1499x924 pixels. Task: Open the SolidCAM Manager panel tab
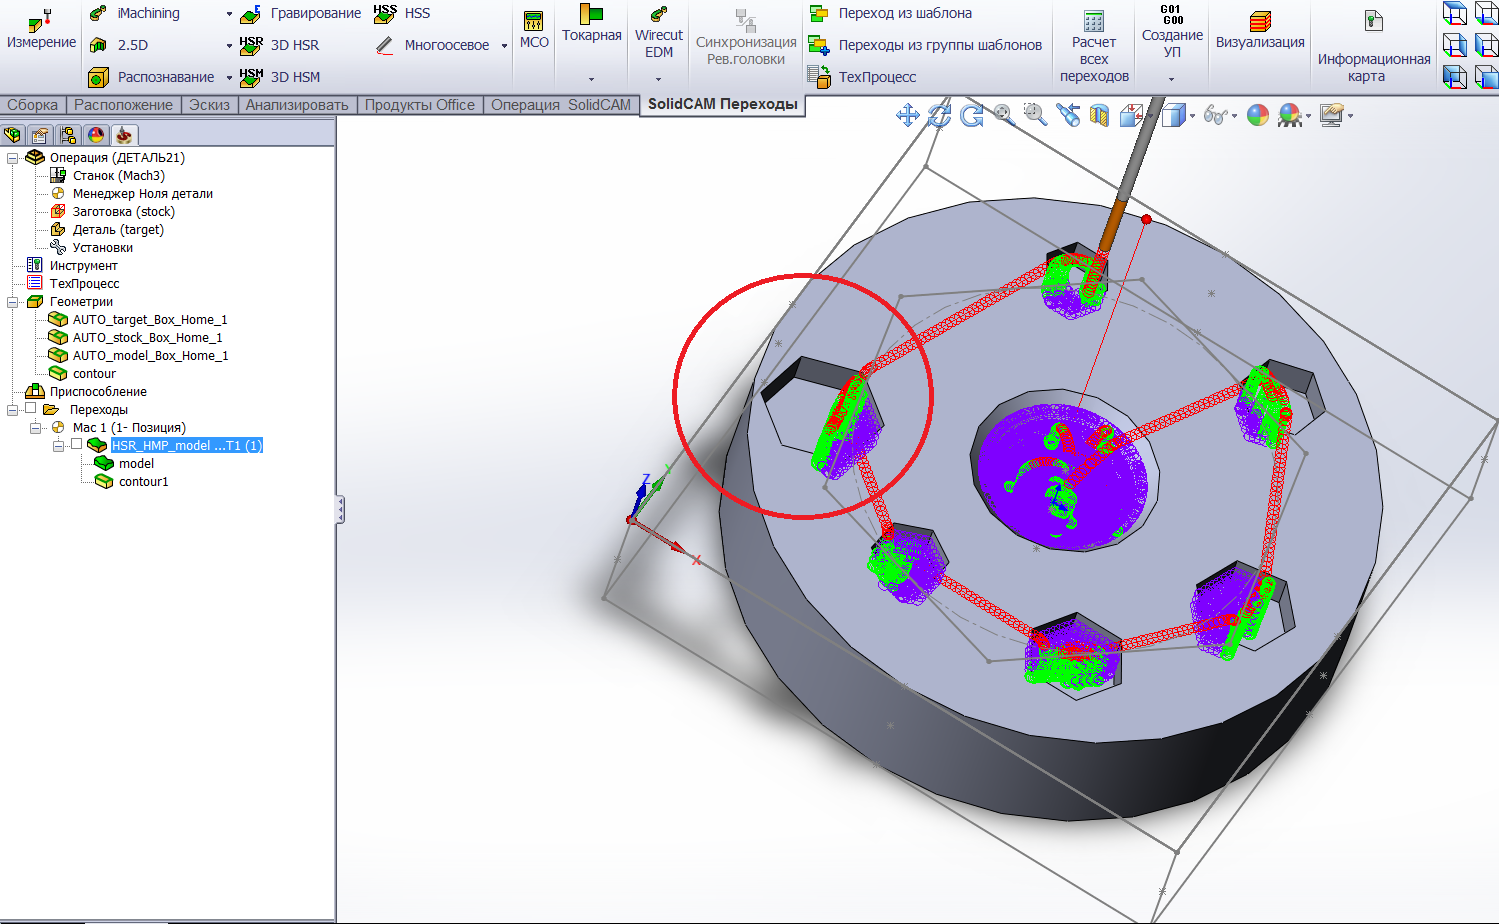coord(124,135)
